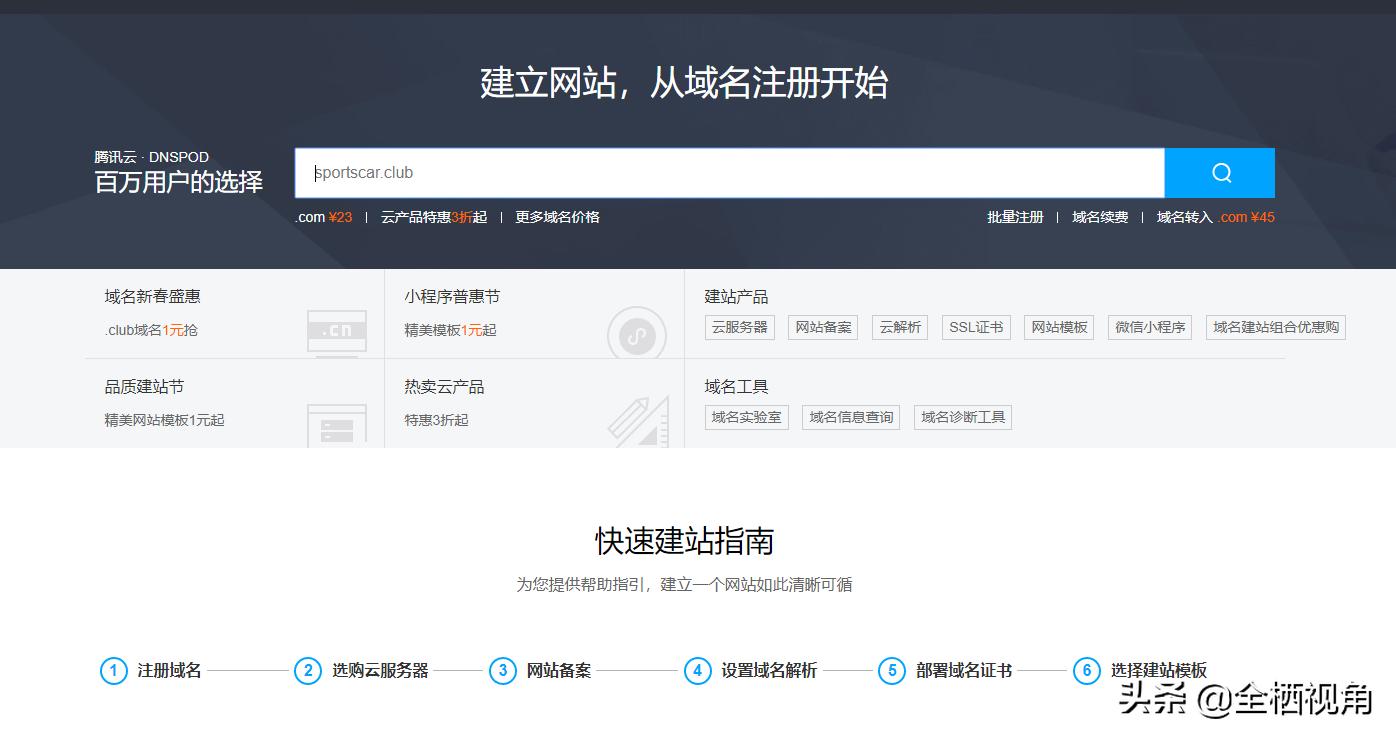Open the SSL证书 product page

976,327
